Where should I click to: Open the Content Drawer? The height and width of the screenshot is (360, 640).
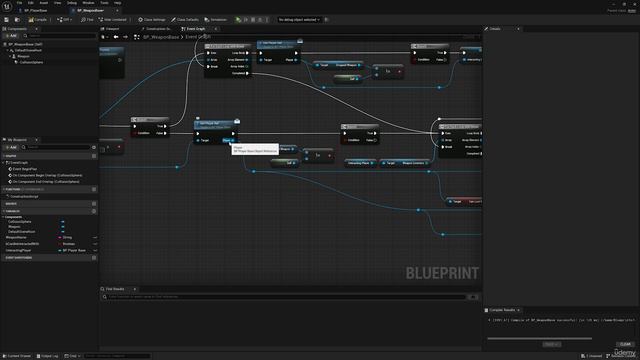[17, 356]
